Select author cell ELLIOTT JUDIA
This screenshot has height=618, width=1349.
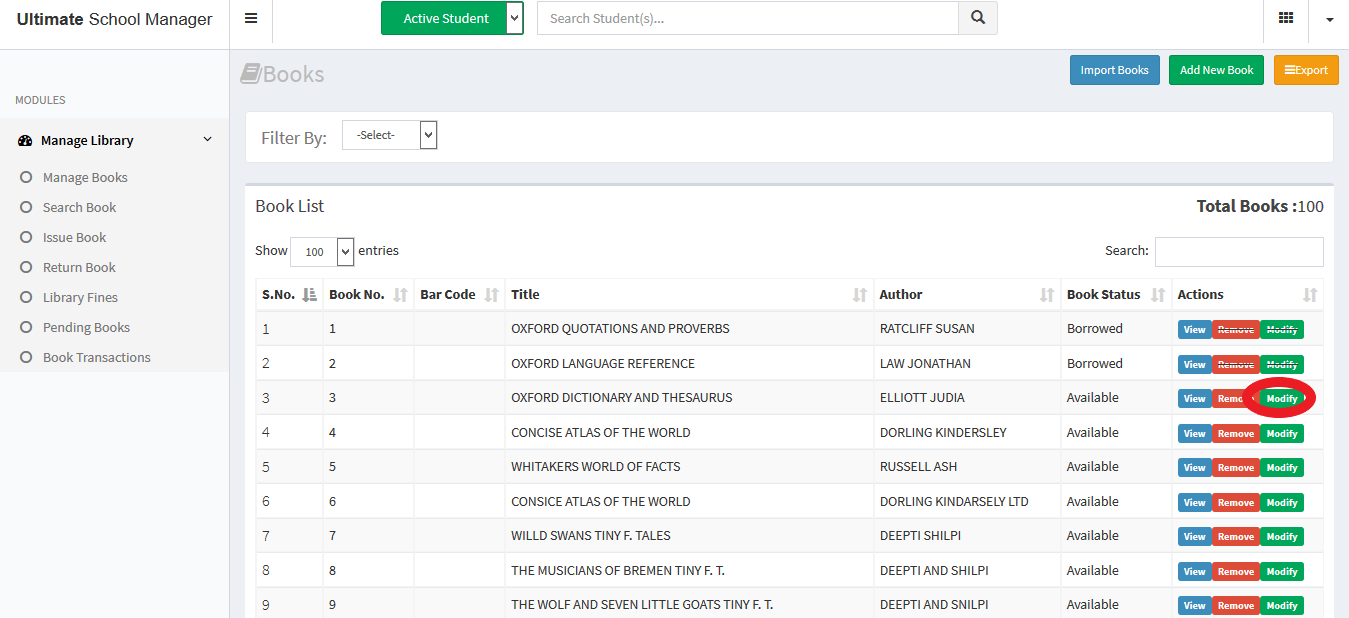pos(922,397)
